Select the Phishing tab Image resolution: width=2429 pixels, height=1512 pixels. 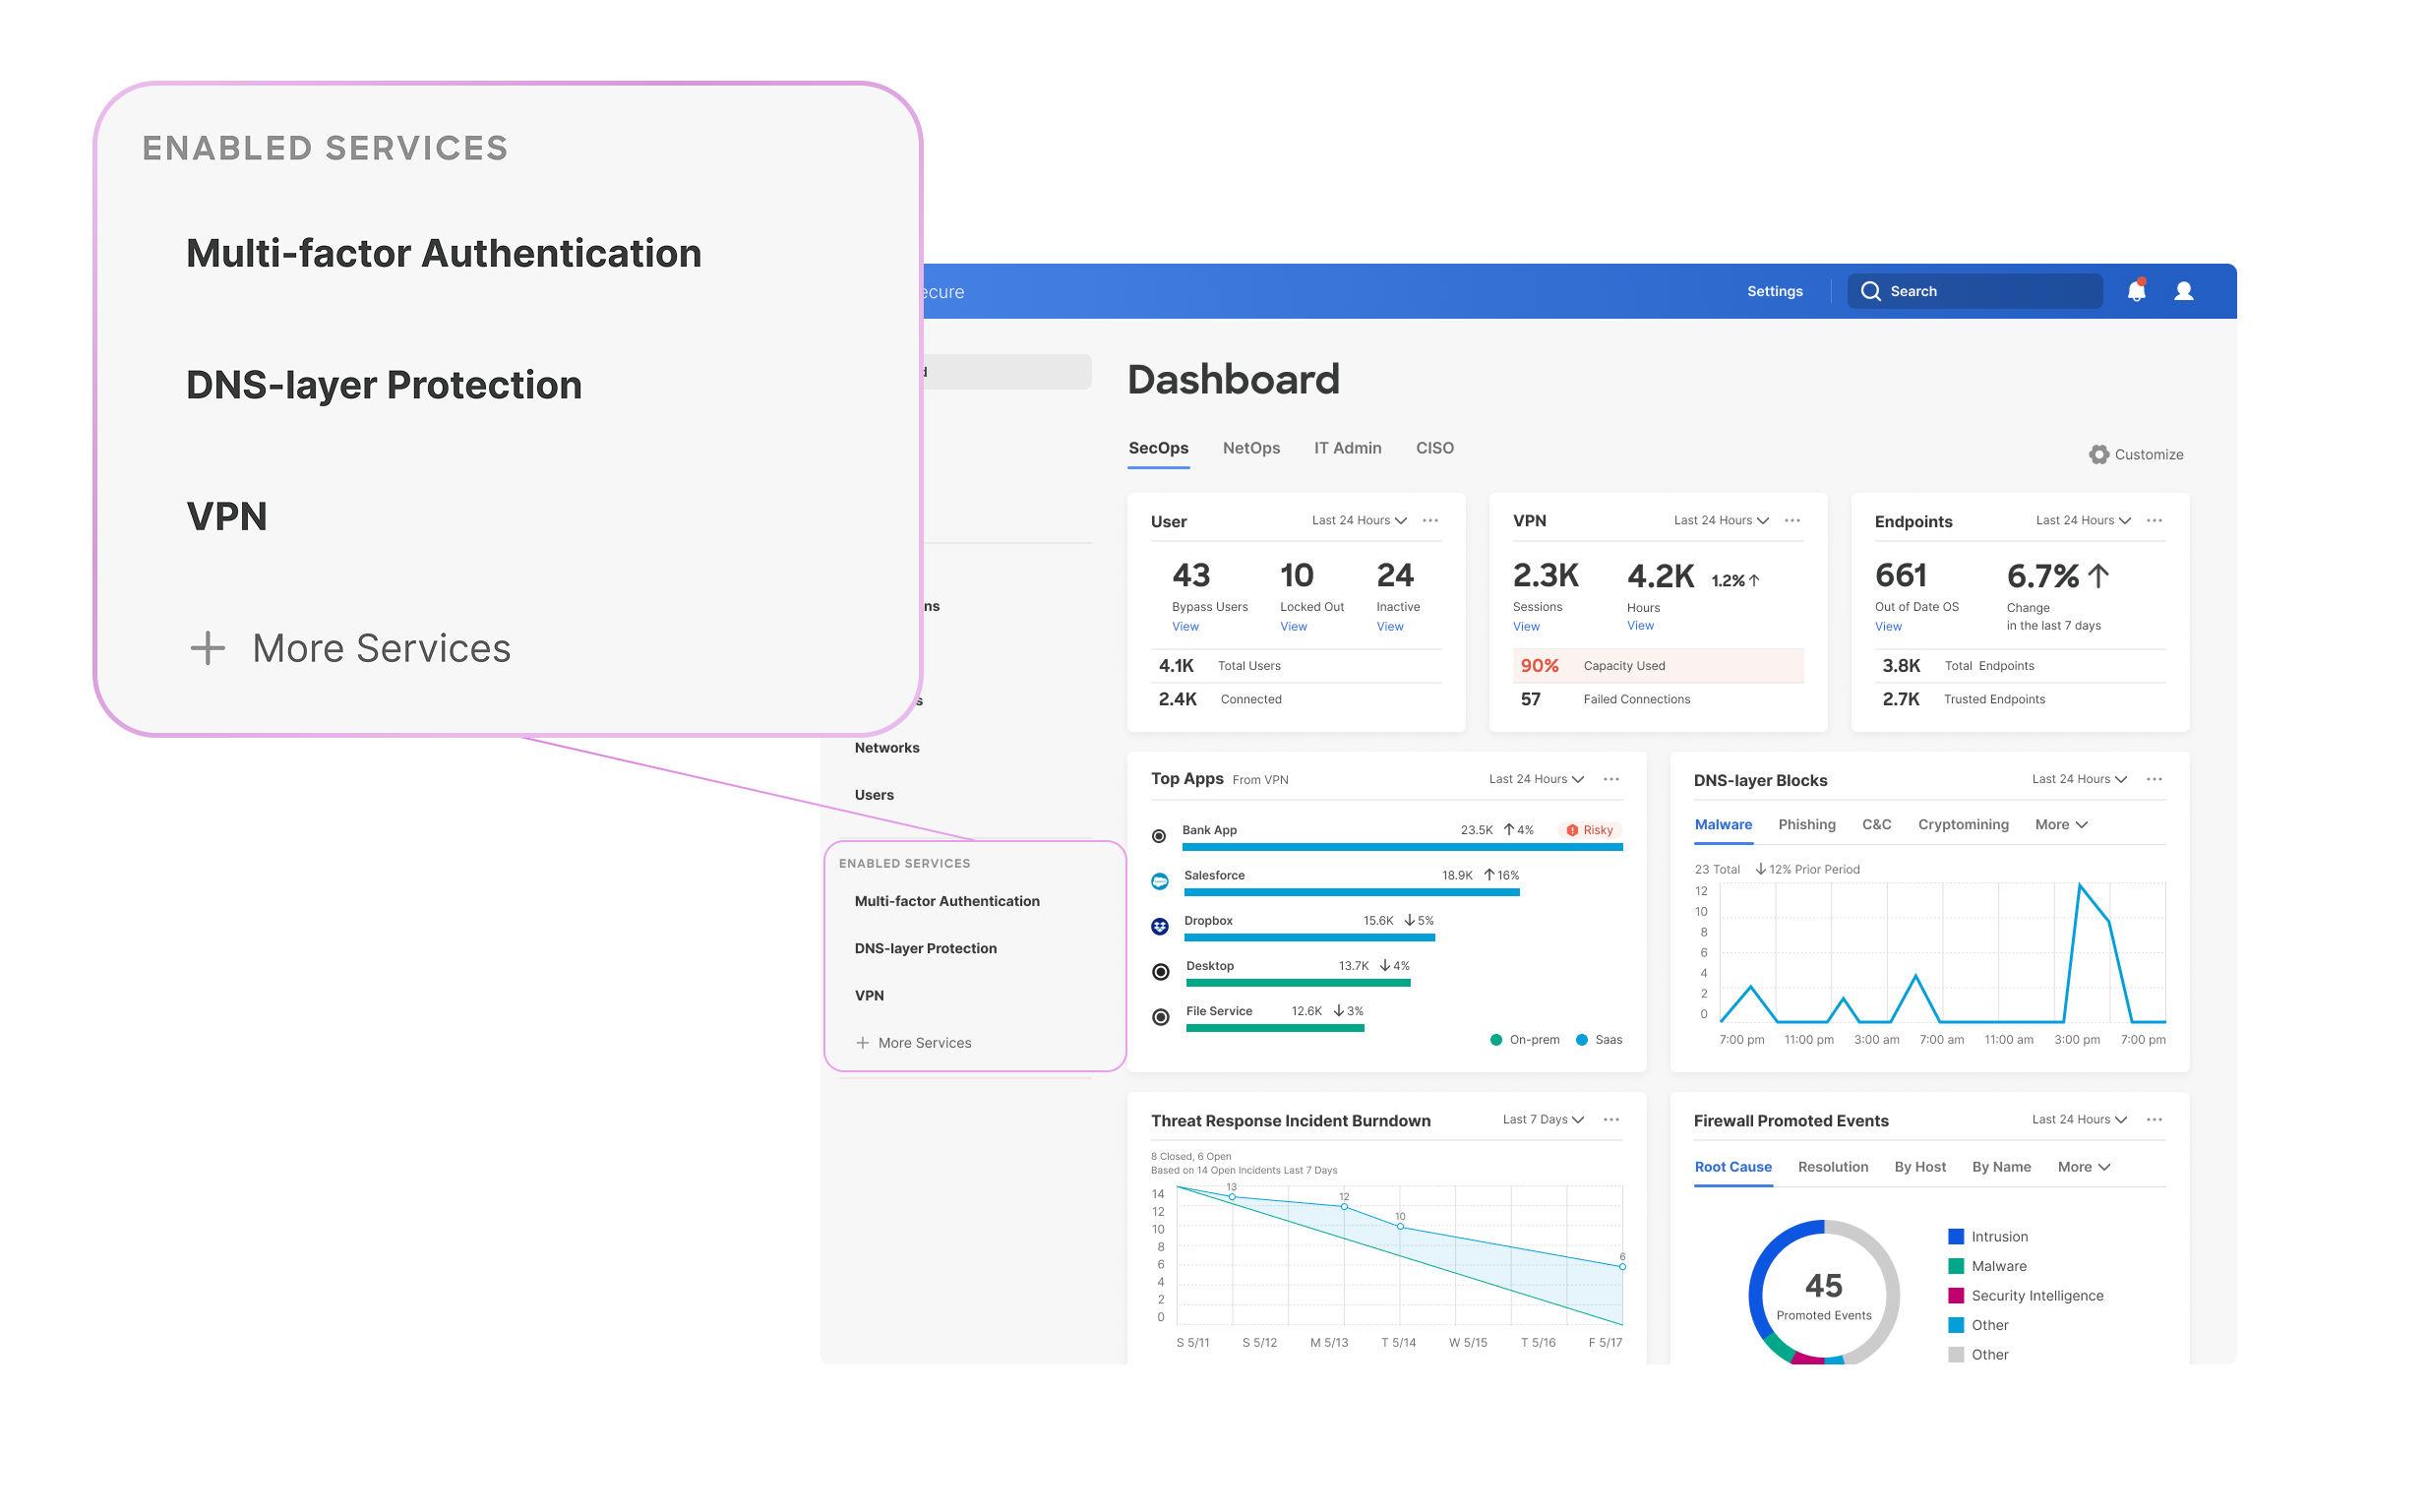tap(1807, 825)
